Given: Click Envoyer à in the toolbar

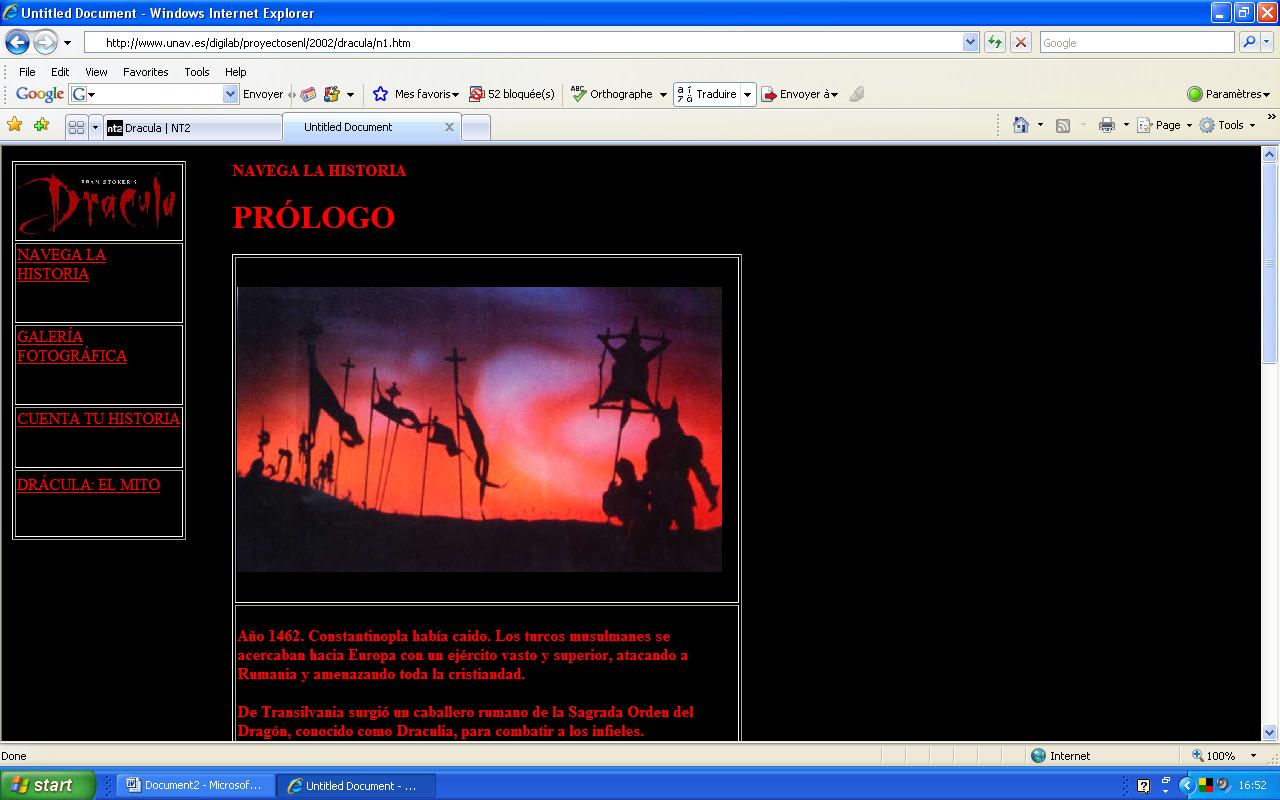Looking at the screenshot, I should [800, 94].
